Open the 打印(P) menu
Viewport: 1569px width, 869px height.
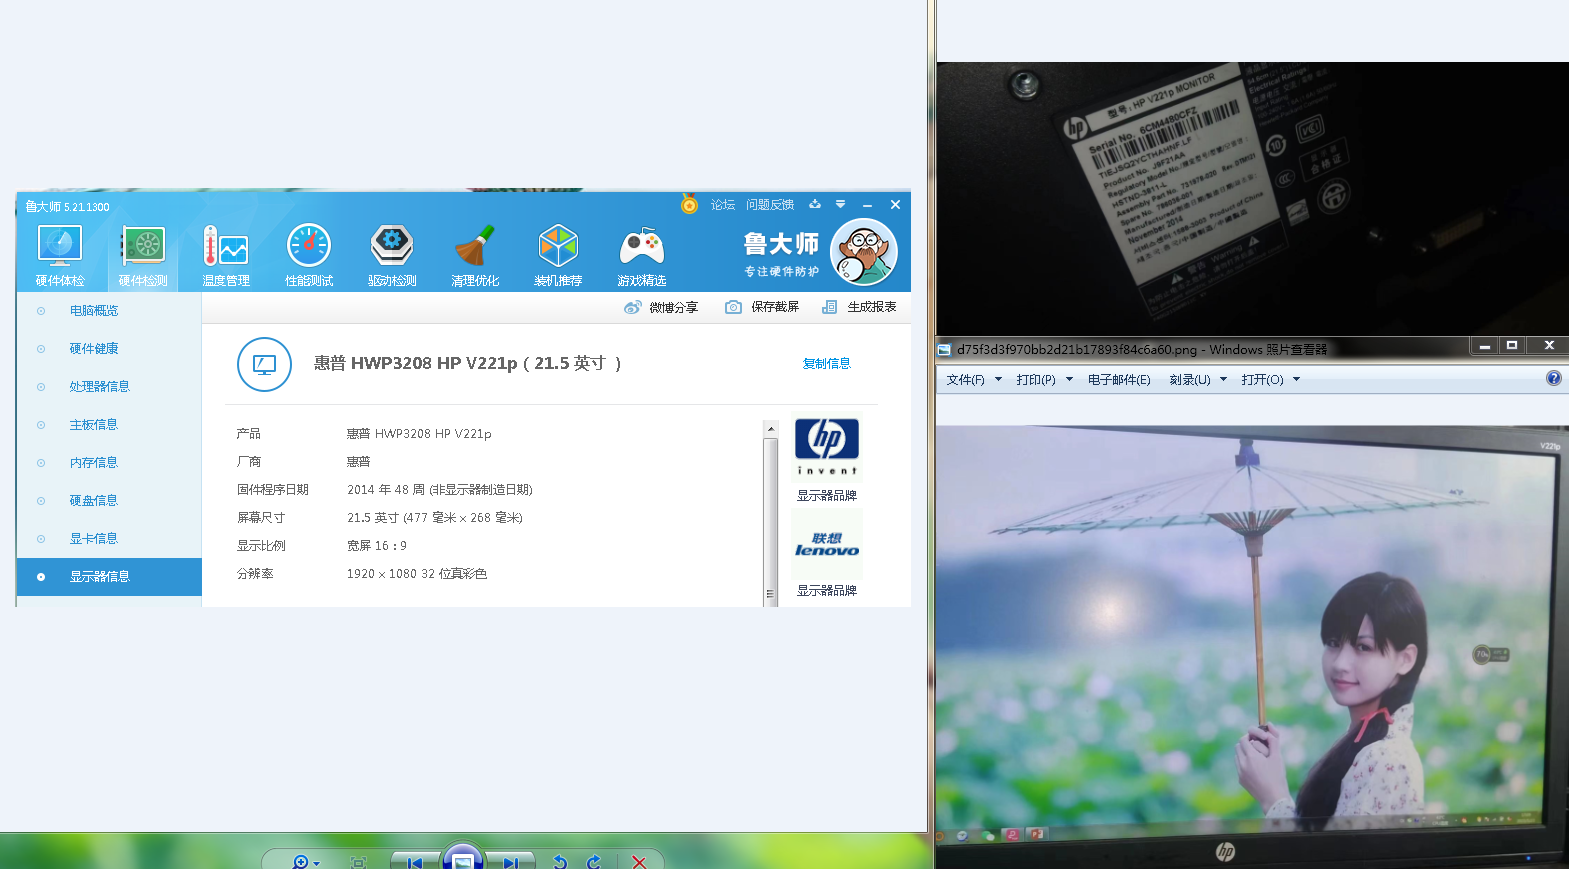pos(1036,380)
